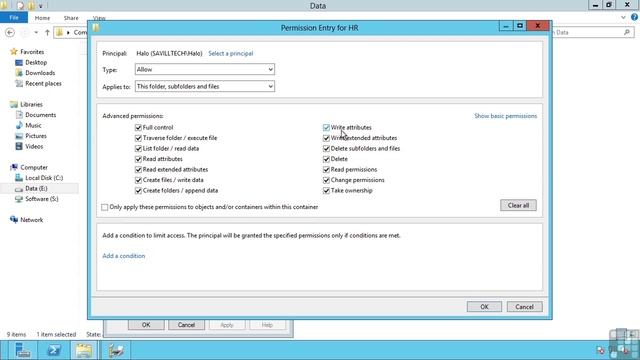The height and width of the screenshot is (360, 640).
Task: Switch to the Home ribbon tab
Action: 42,18
